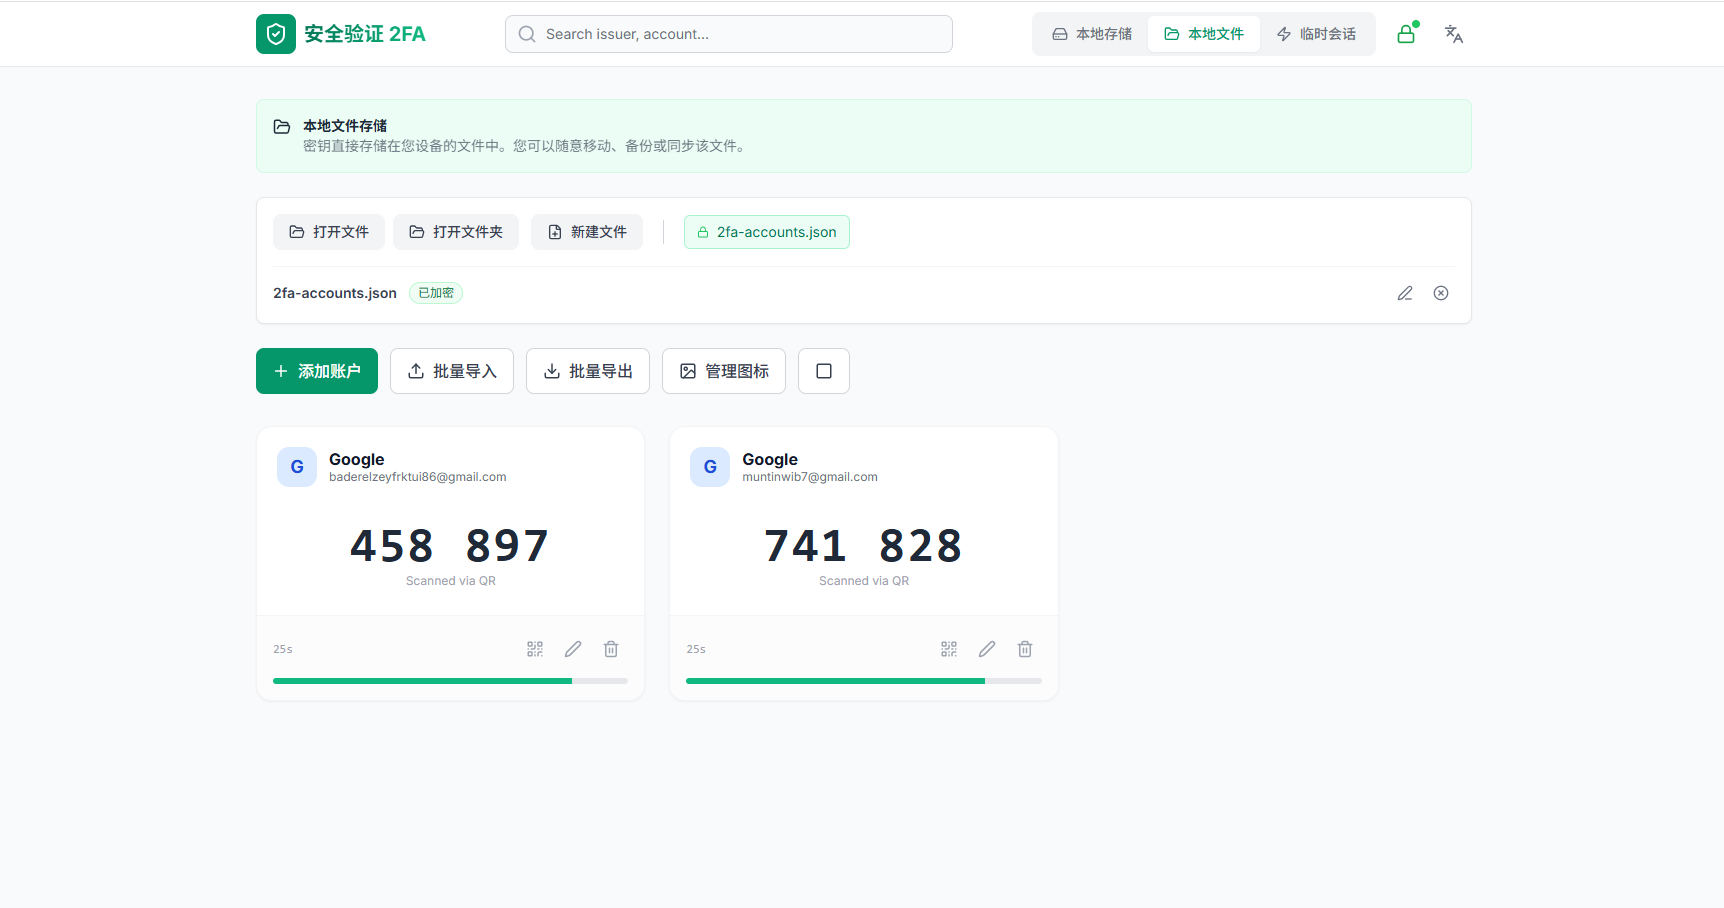Switch to 本地存储 storage mode
Image resolution: width=1724 pixels, height=908 pixels.
point(1091,33)
